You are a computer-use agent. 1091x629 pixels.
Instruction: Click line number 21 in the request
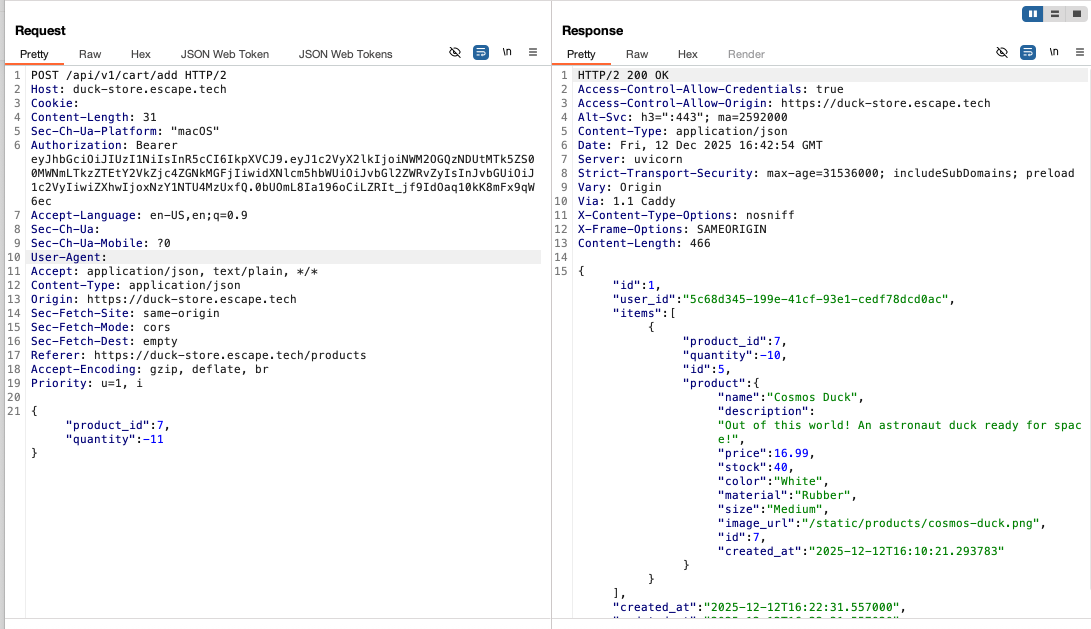pyautogui.click(x=13, y=410)
